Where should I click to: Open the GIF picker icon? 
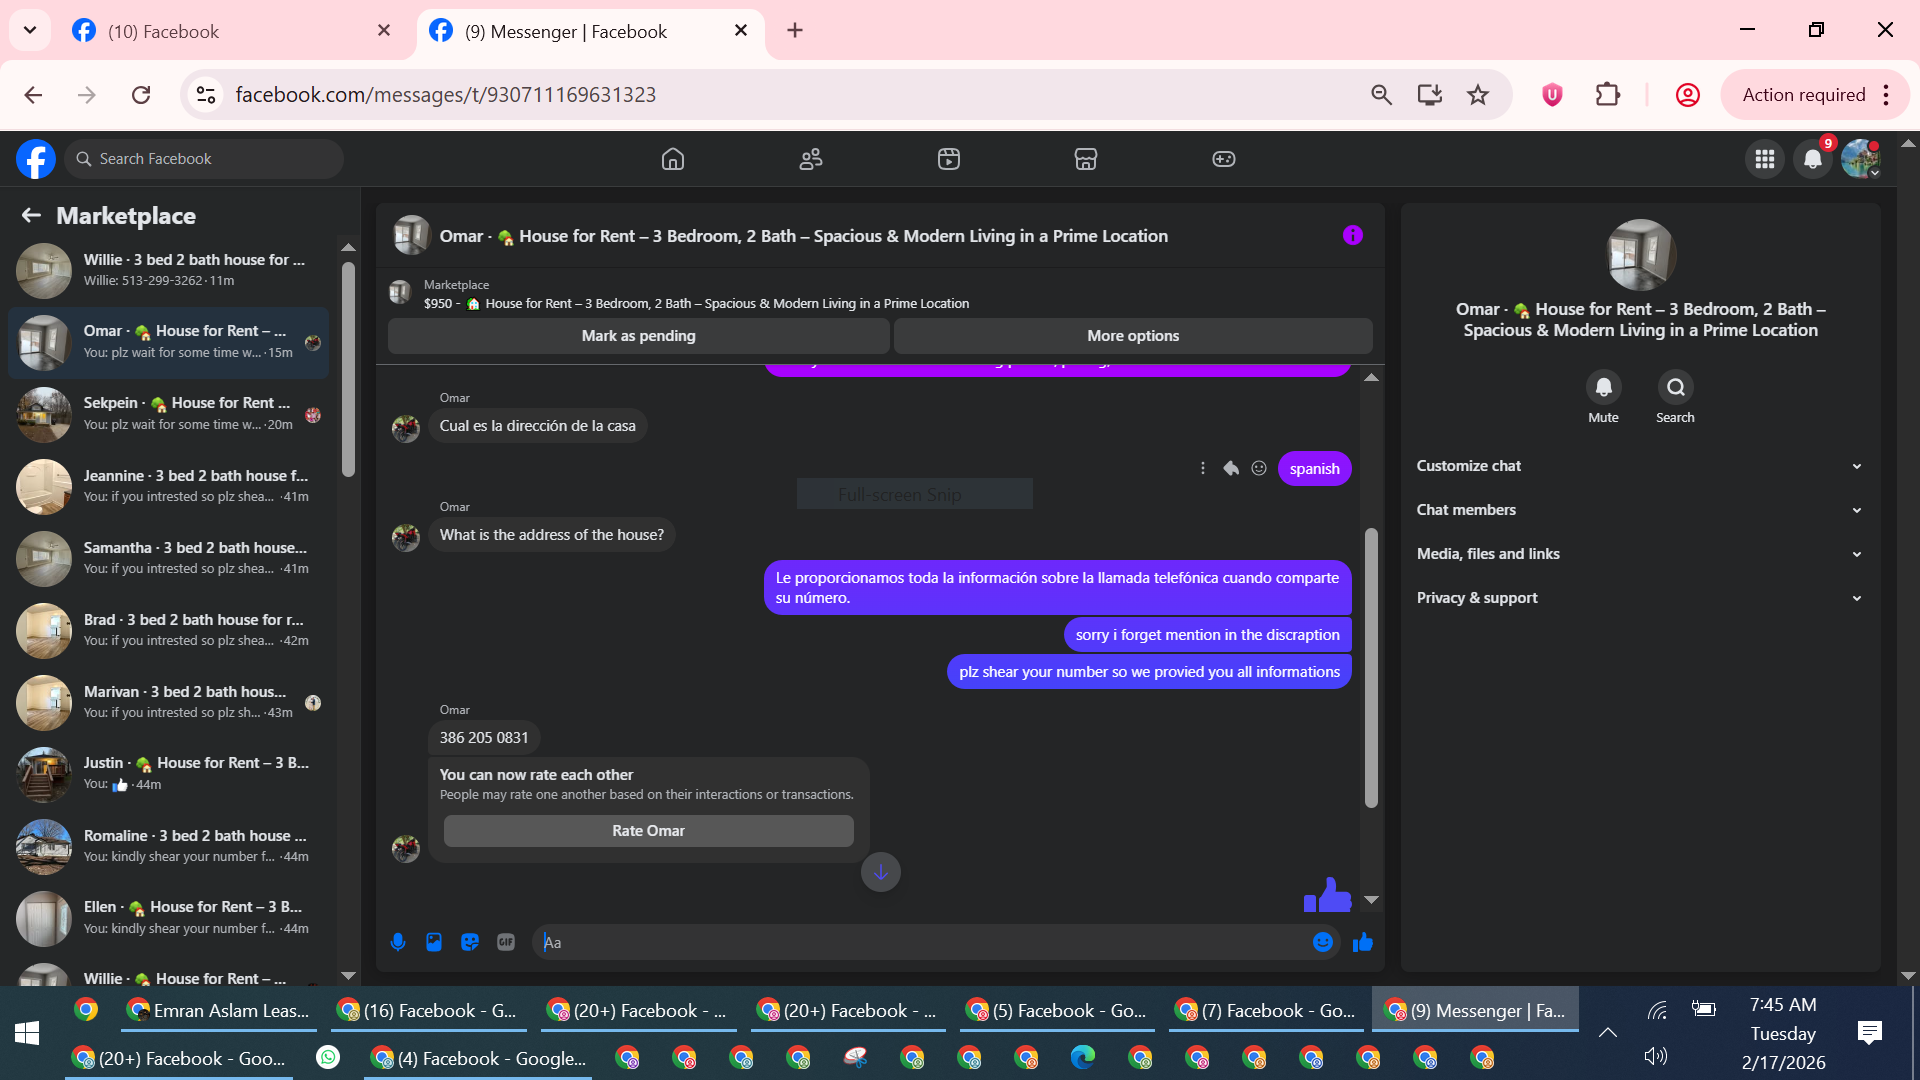click(506, 942)
